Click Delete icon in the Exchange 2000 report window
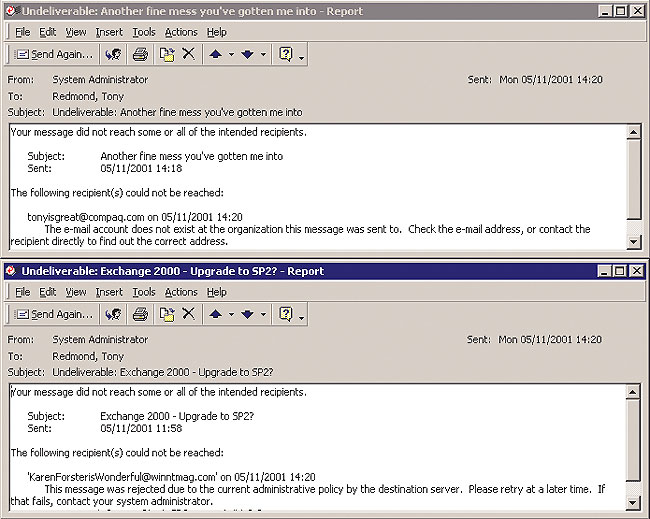The image size is (650, 519). coord(188,314)
